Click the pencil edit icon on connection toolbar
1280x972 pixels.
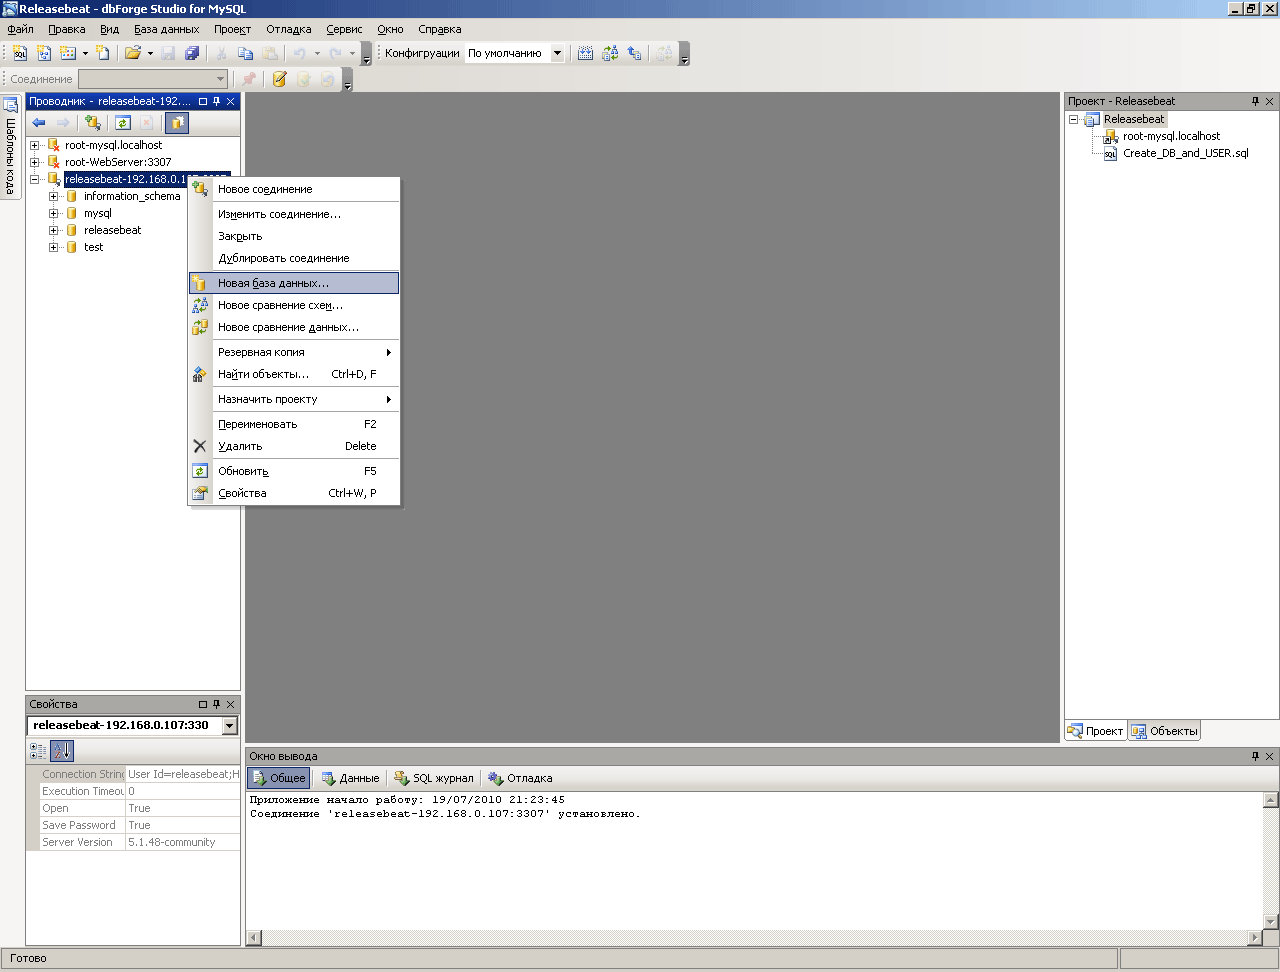[279, 79]
